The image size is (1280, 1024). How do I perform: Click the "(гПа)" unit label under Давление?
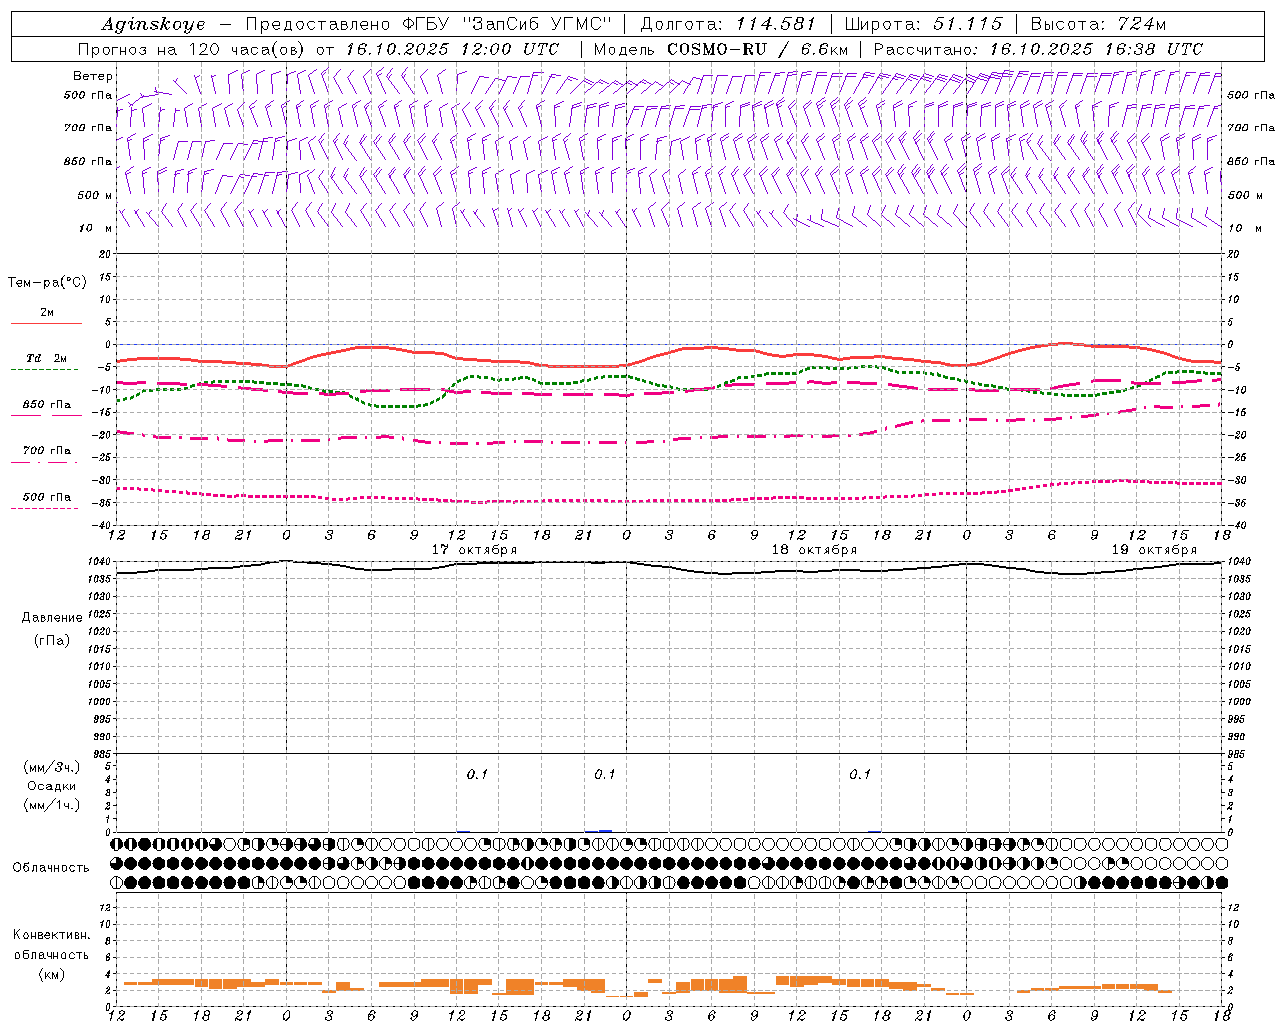coord(52,640)
